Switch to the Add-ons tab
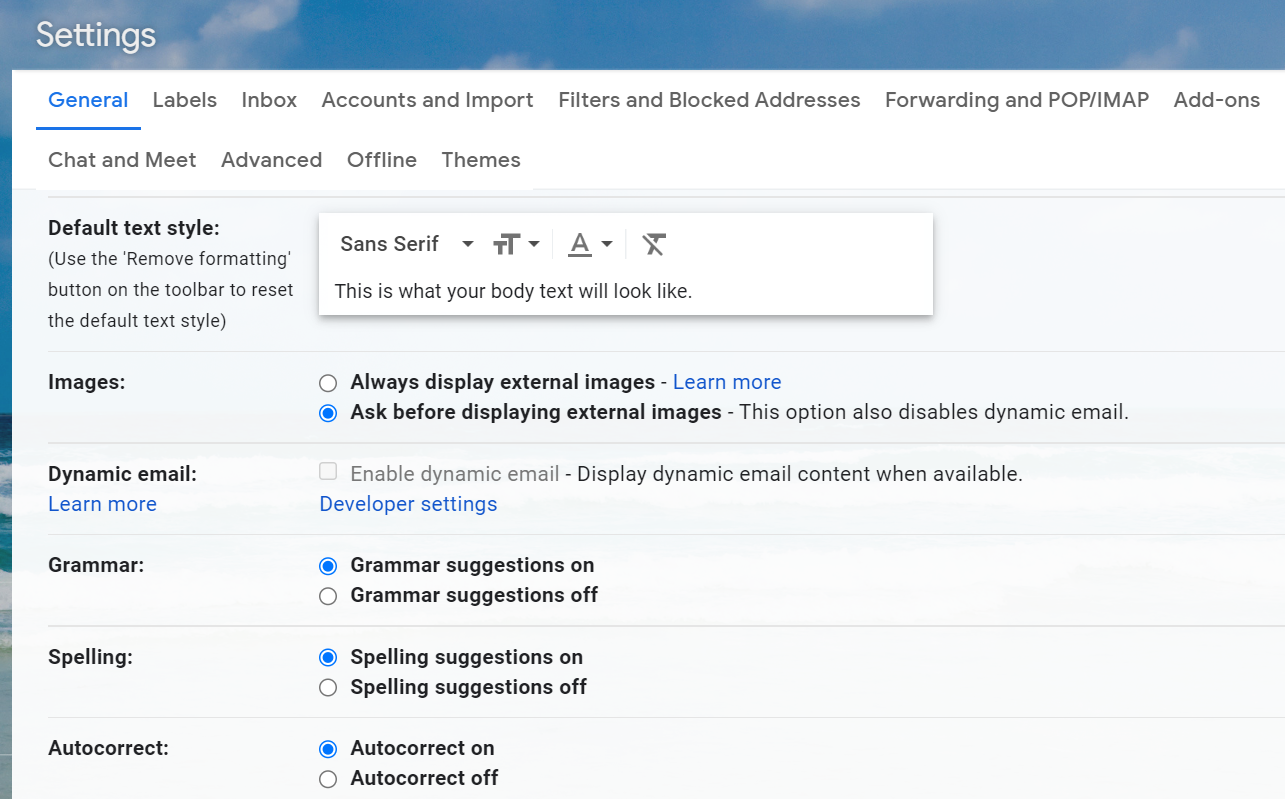The width and height of the screenshot is (1285, 799). coord(1217,100)
